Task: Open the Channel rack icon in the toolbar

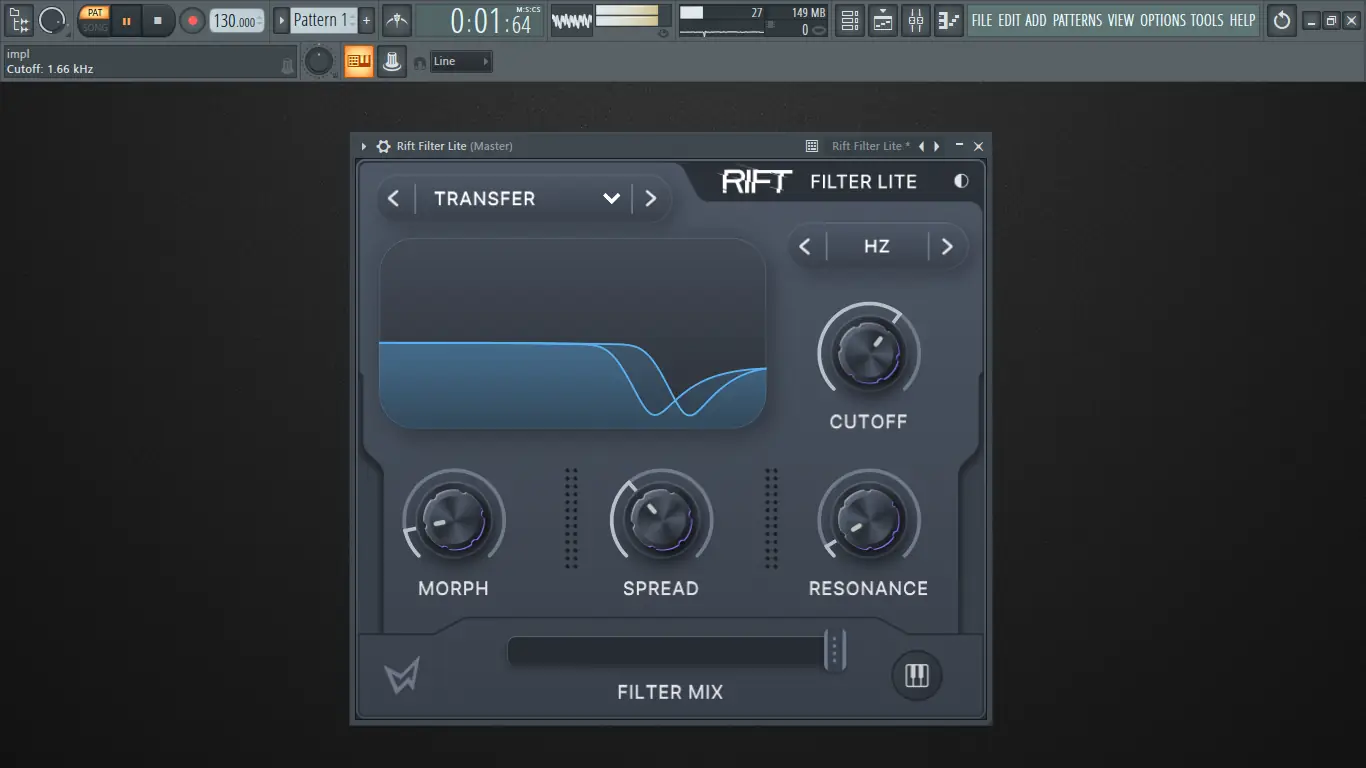Action: click(849, 20)
